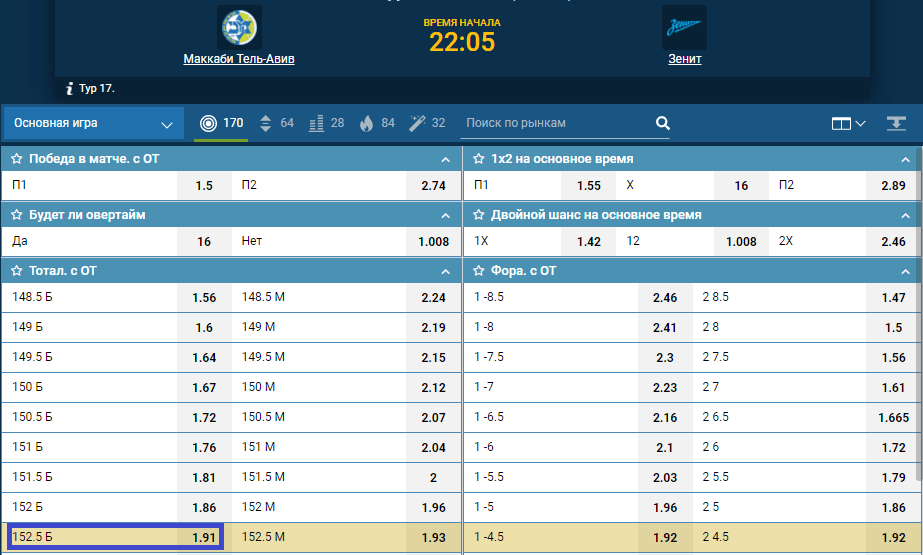Favorite the 1x2 на основное время market

[479, 159]
